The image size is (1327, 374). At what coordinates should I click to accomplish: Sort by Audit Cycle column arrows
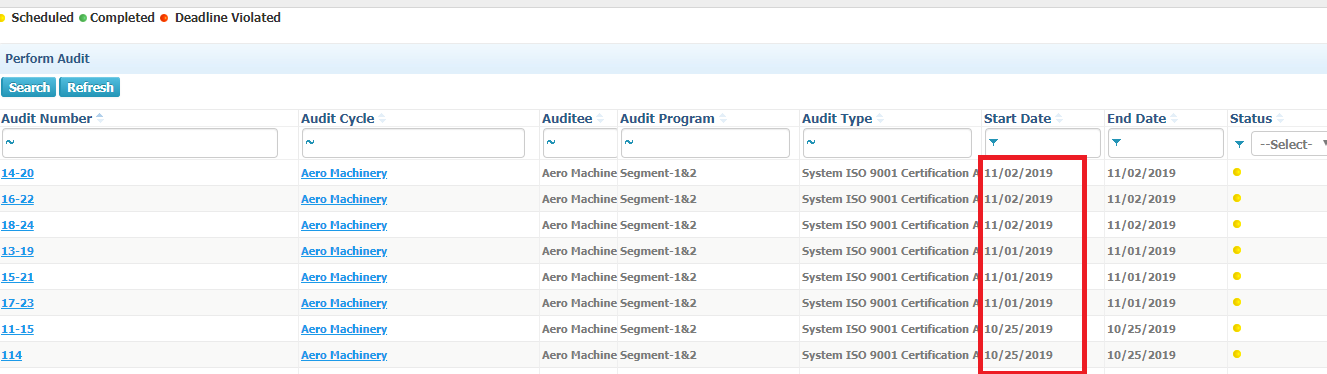[x=382, y=119]
